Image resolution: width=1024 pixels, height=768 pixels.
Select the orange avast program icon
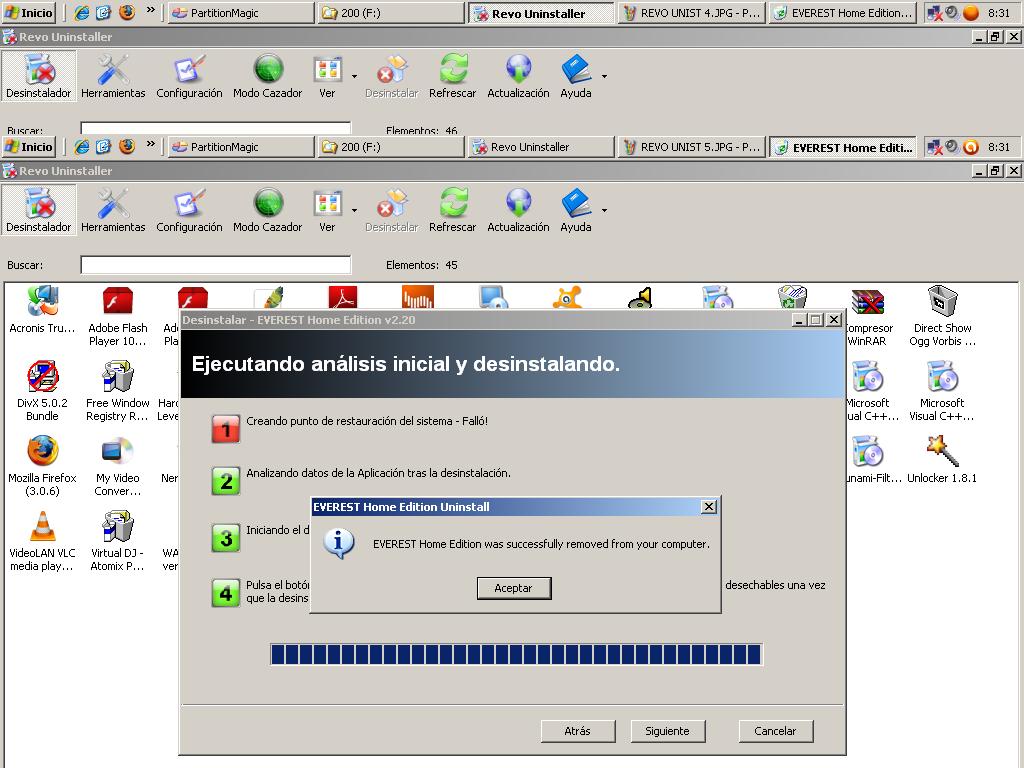tap(567, 297)
